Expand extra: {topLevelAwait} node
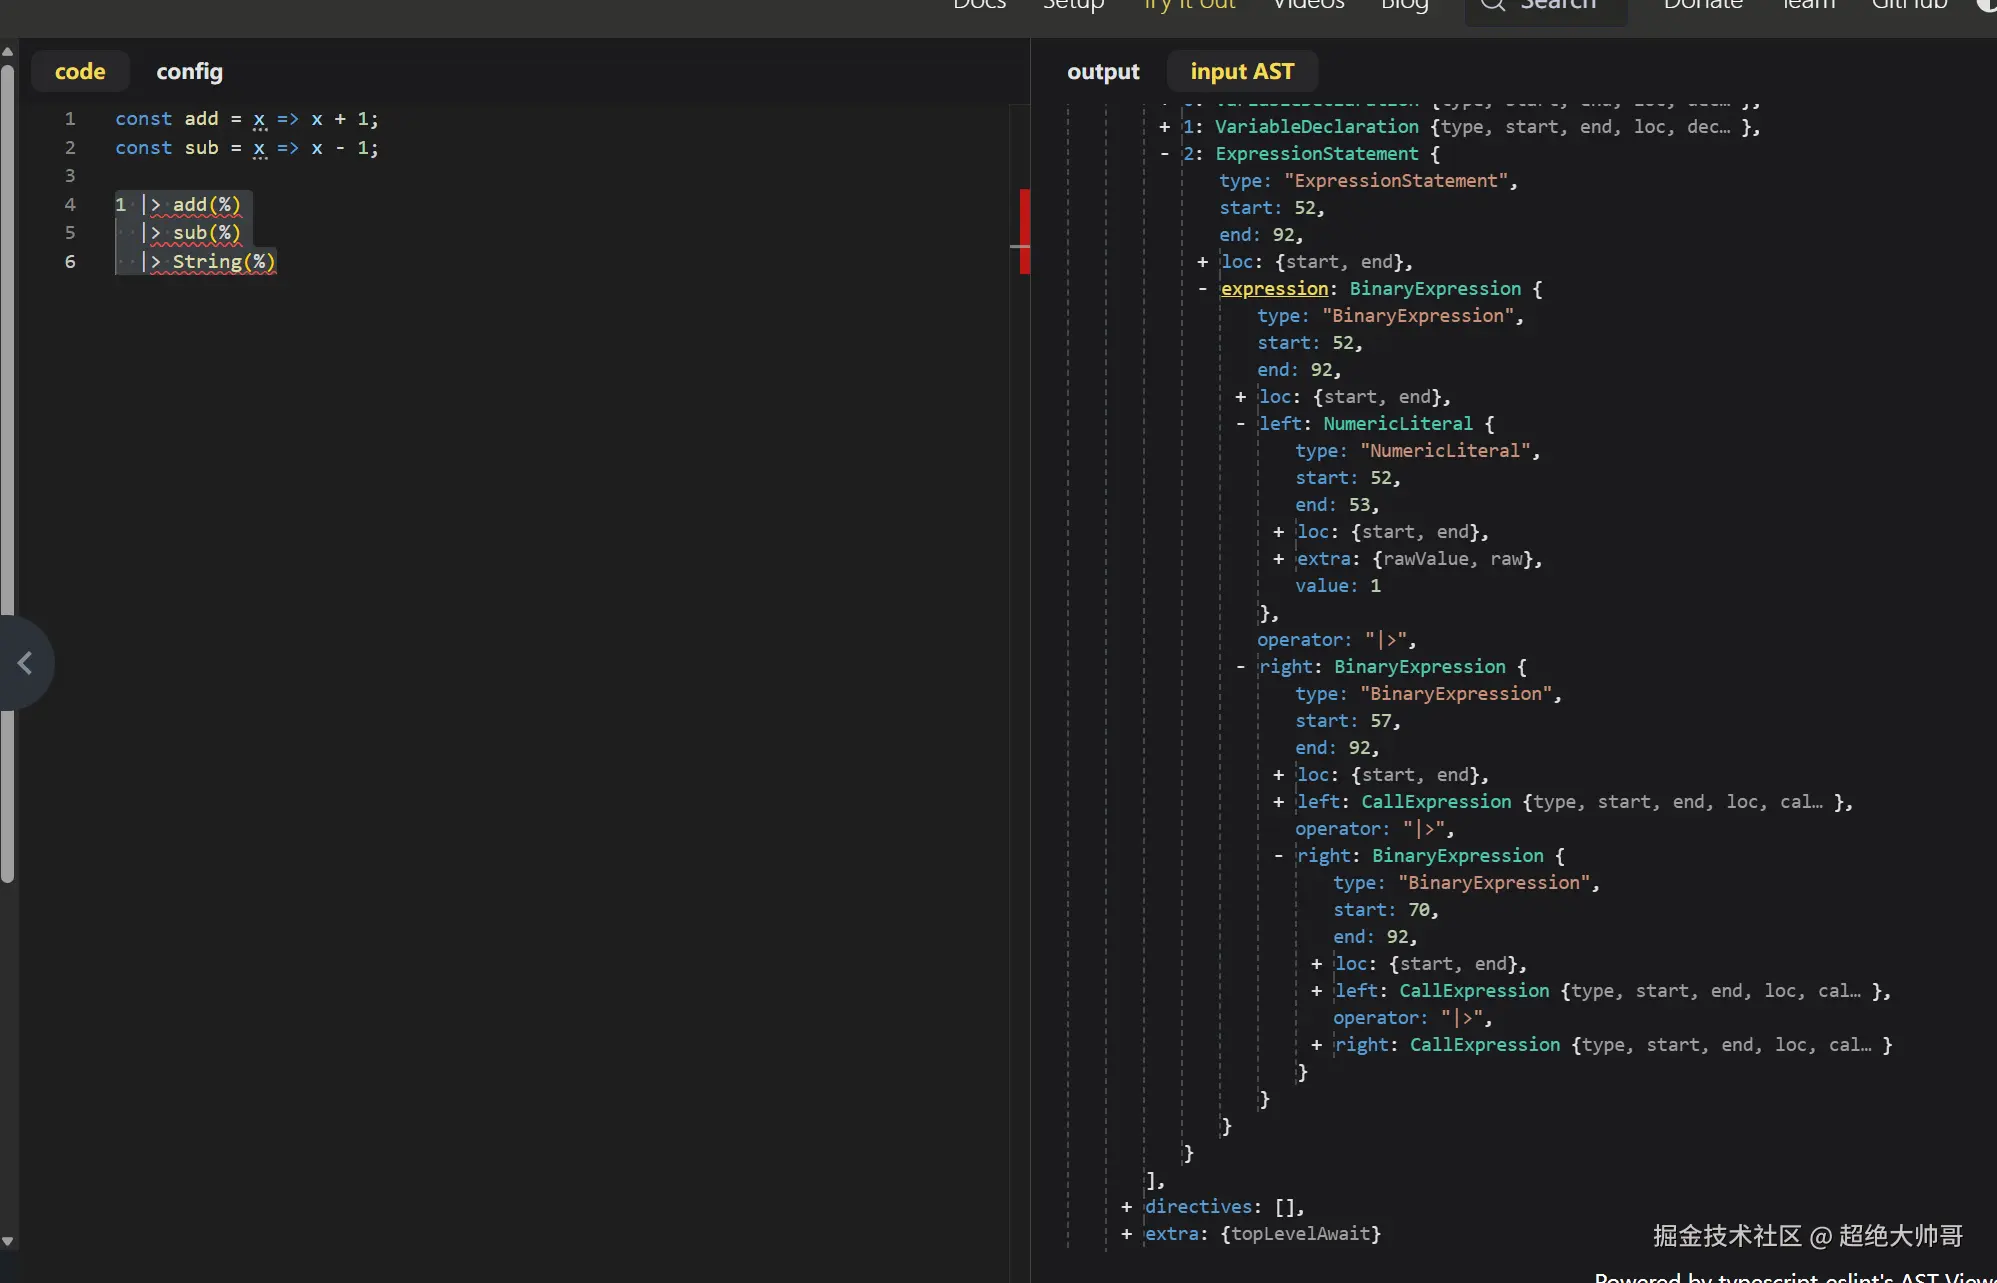Screen dimensions: 1997x1283 [x=1126, y=1234]
